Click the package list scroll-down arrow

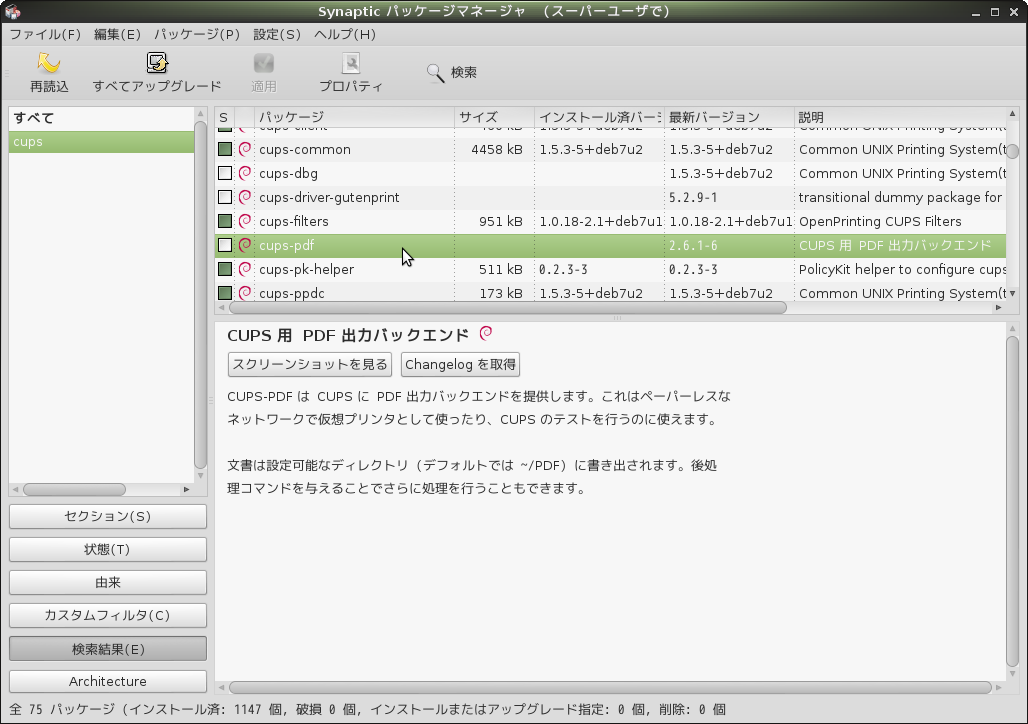pyautogui.click(x=1013, y=293)
